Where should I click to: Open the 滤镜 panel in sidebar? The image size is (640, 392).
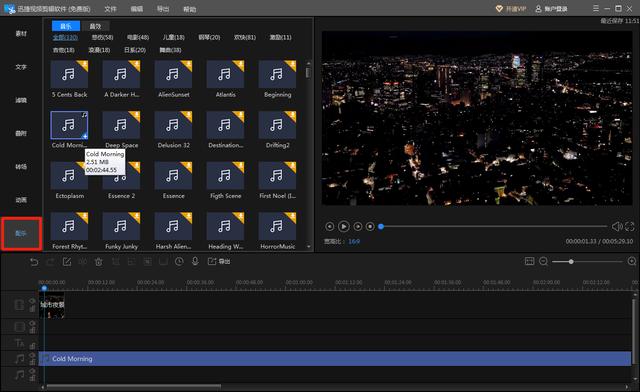point(21,100)
